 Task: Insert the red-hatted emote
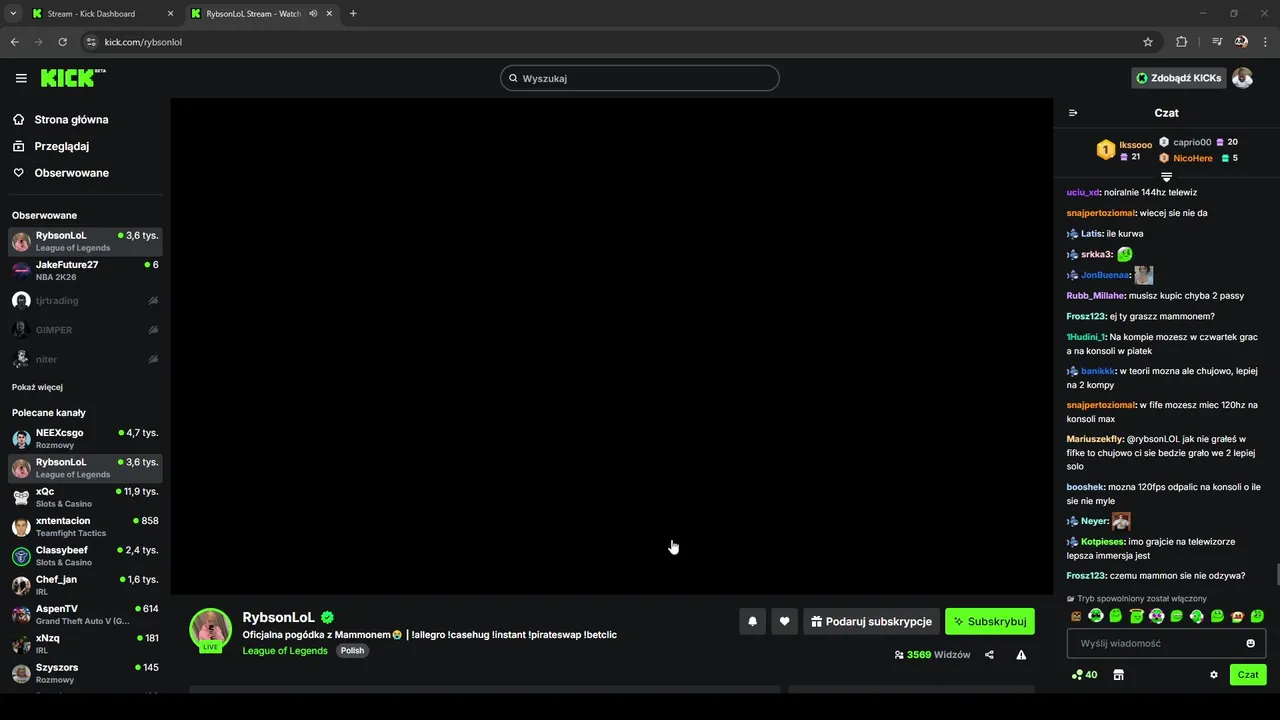click(1237, 616)
